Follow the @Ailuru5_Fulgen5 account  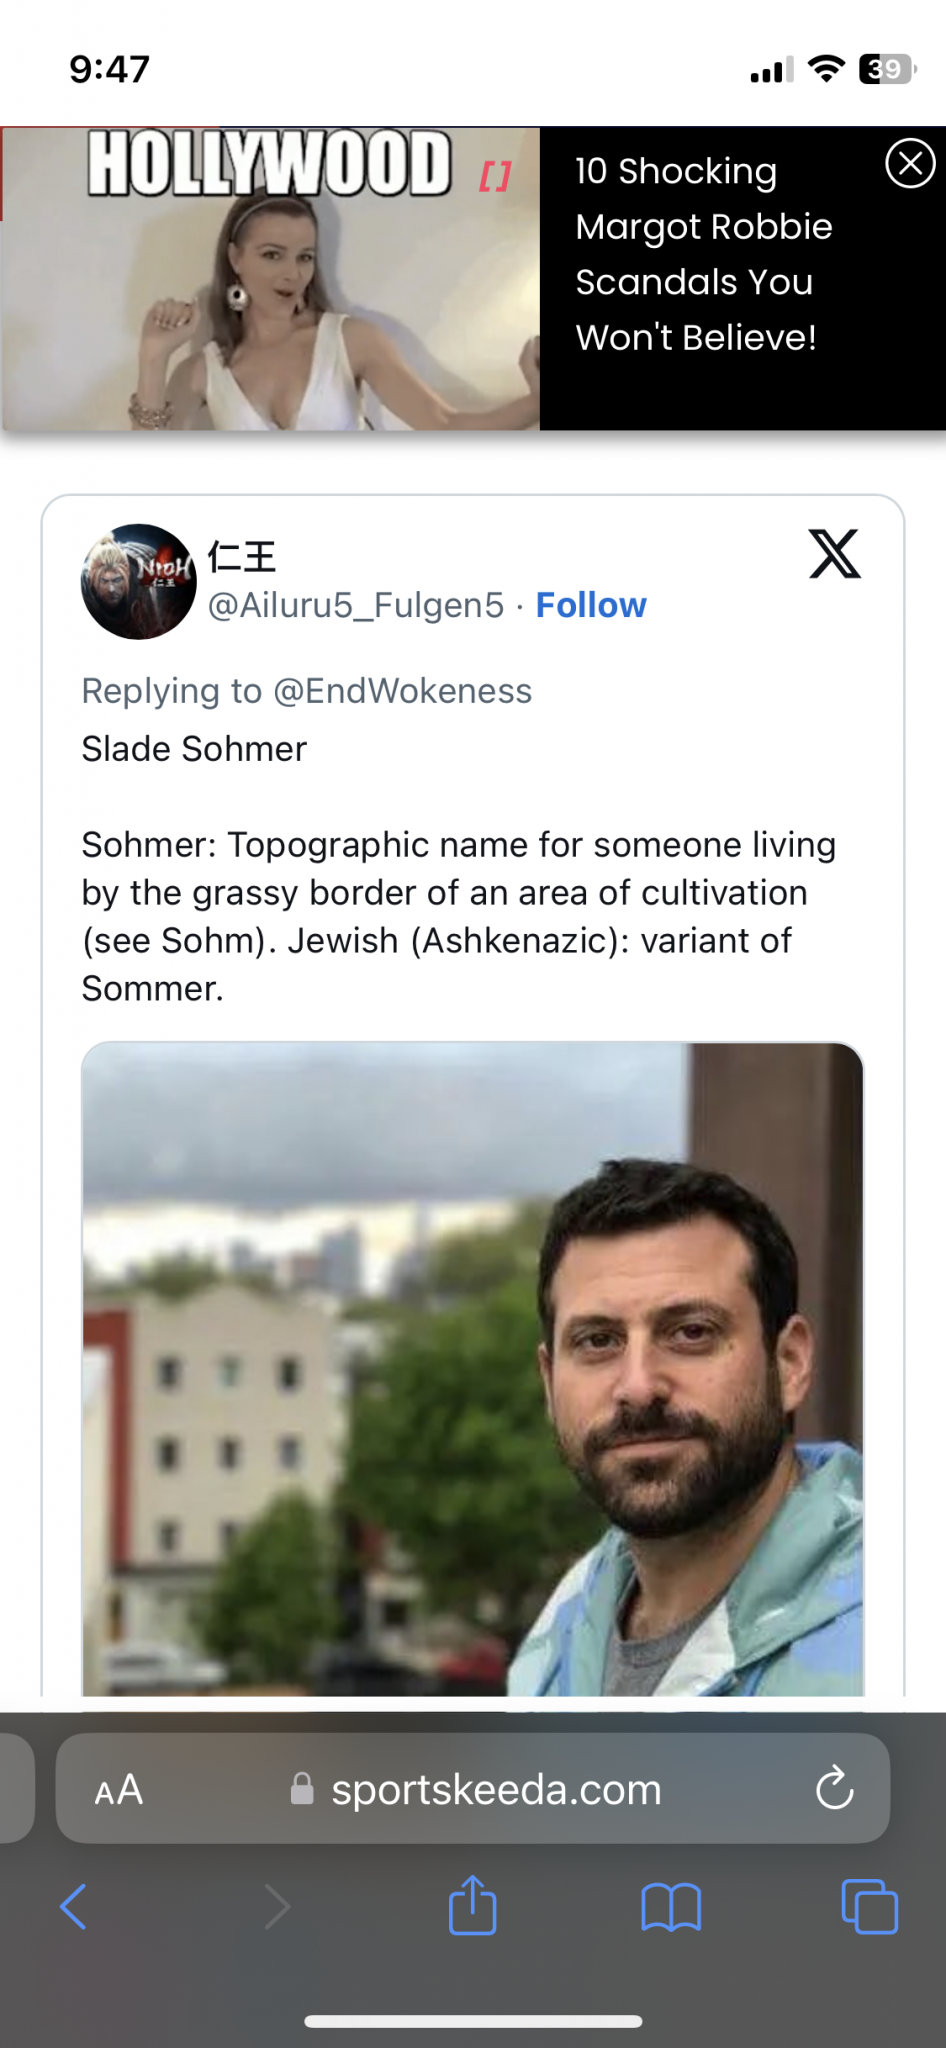point(591,605)
